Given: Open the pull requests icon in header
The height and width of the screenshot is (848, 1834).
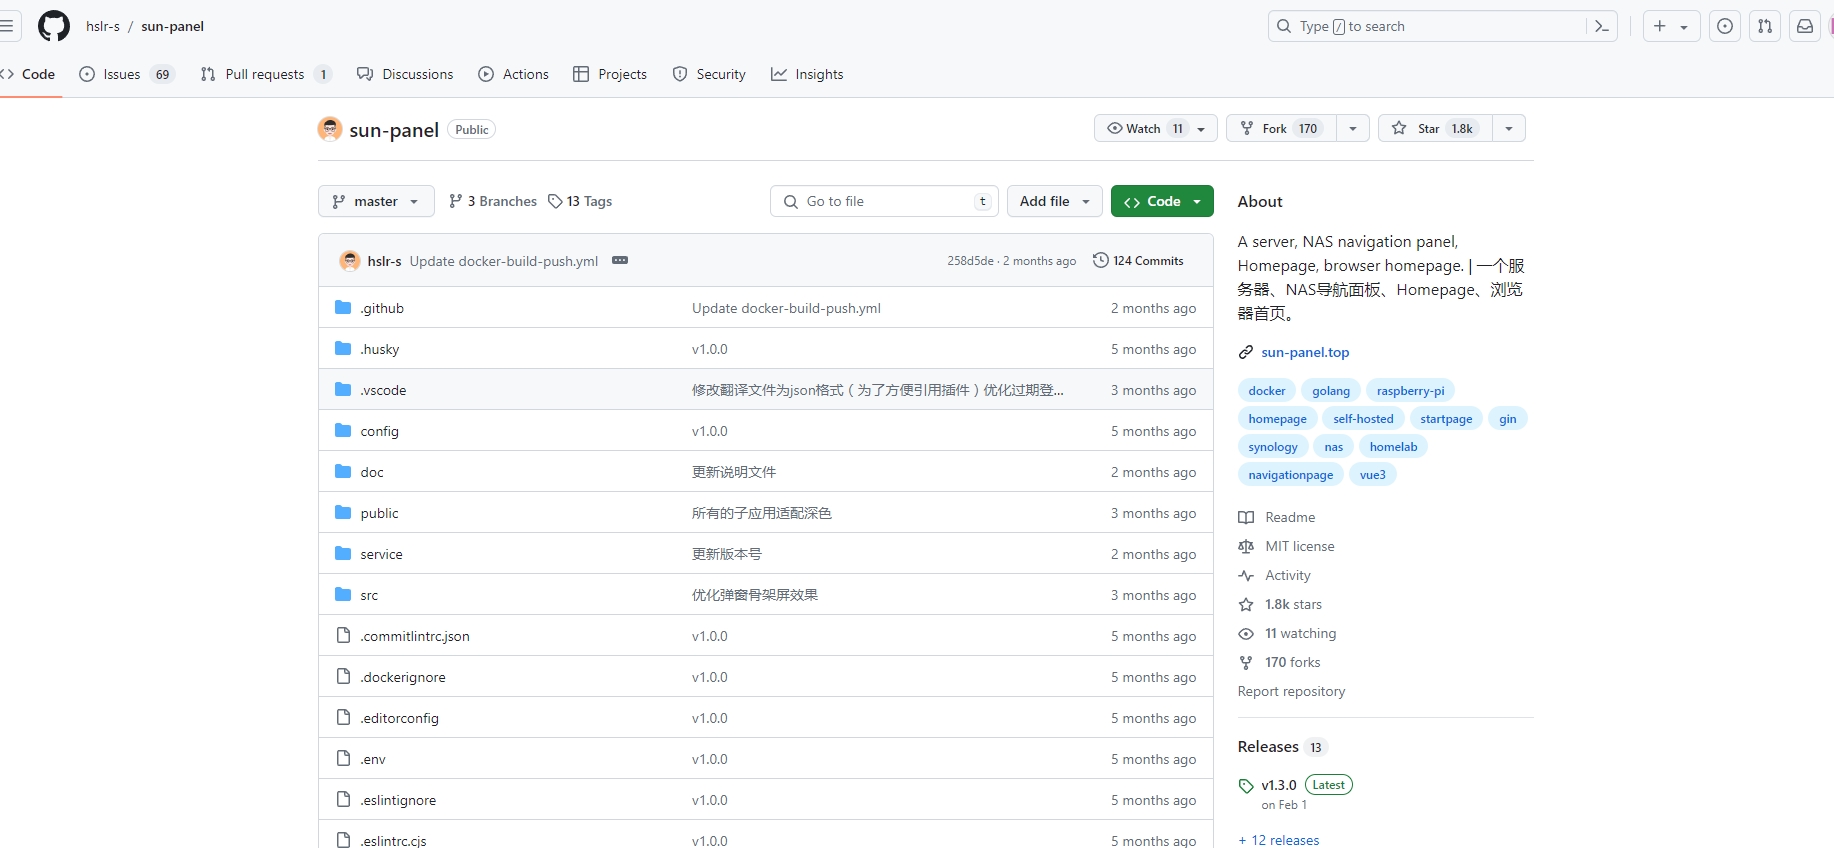Looking at the screenshot, I should (x=1765, y=26).
